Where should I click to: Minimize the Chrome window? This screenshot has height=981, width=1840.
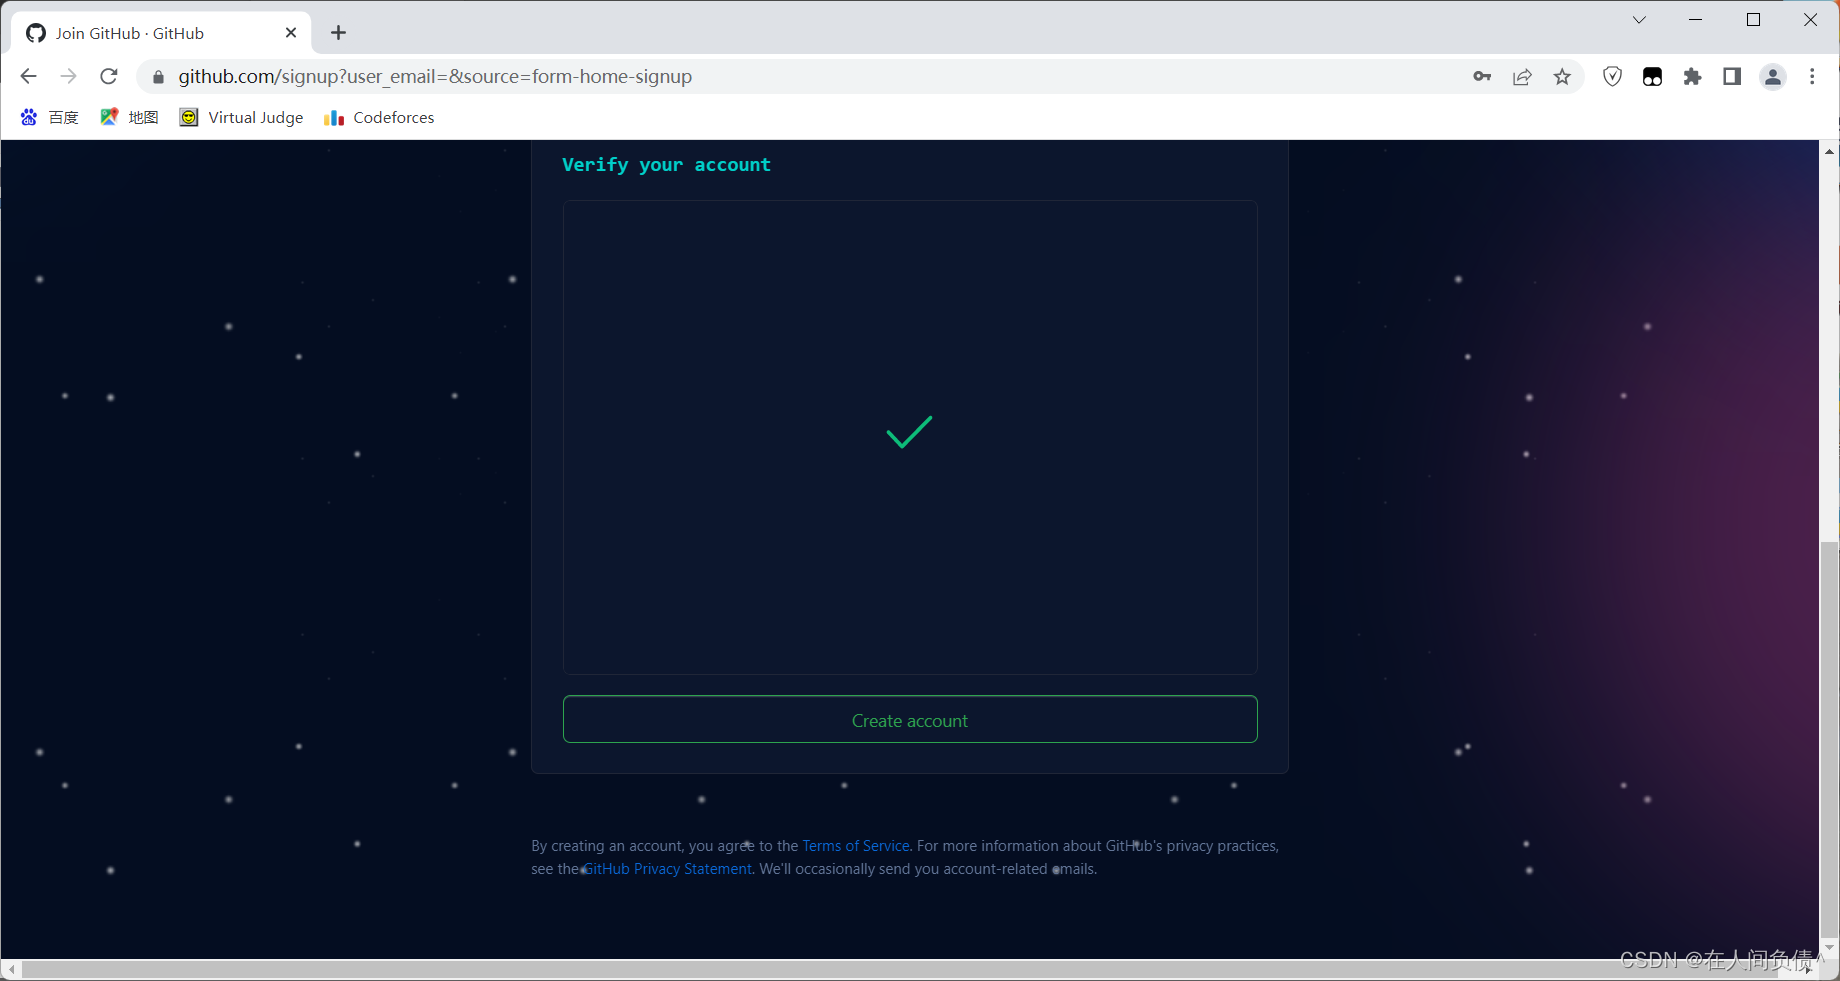[1696, 20]
